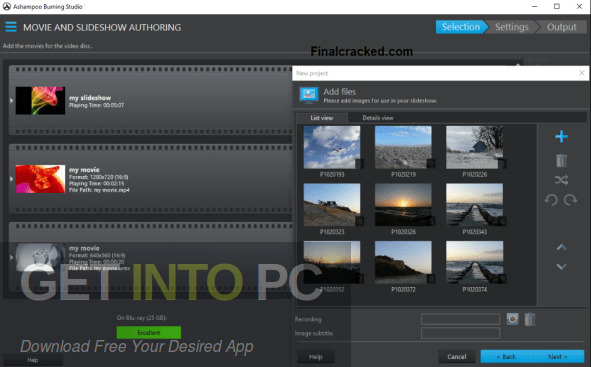Click the 'my slideshow' title text
Image resolution: width=591 pixels, height=367 pixels.
click(90, 98)
